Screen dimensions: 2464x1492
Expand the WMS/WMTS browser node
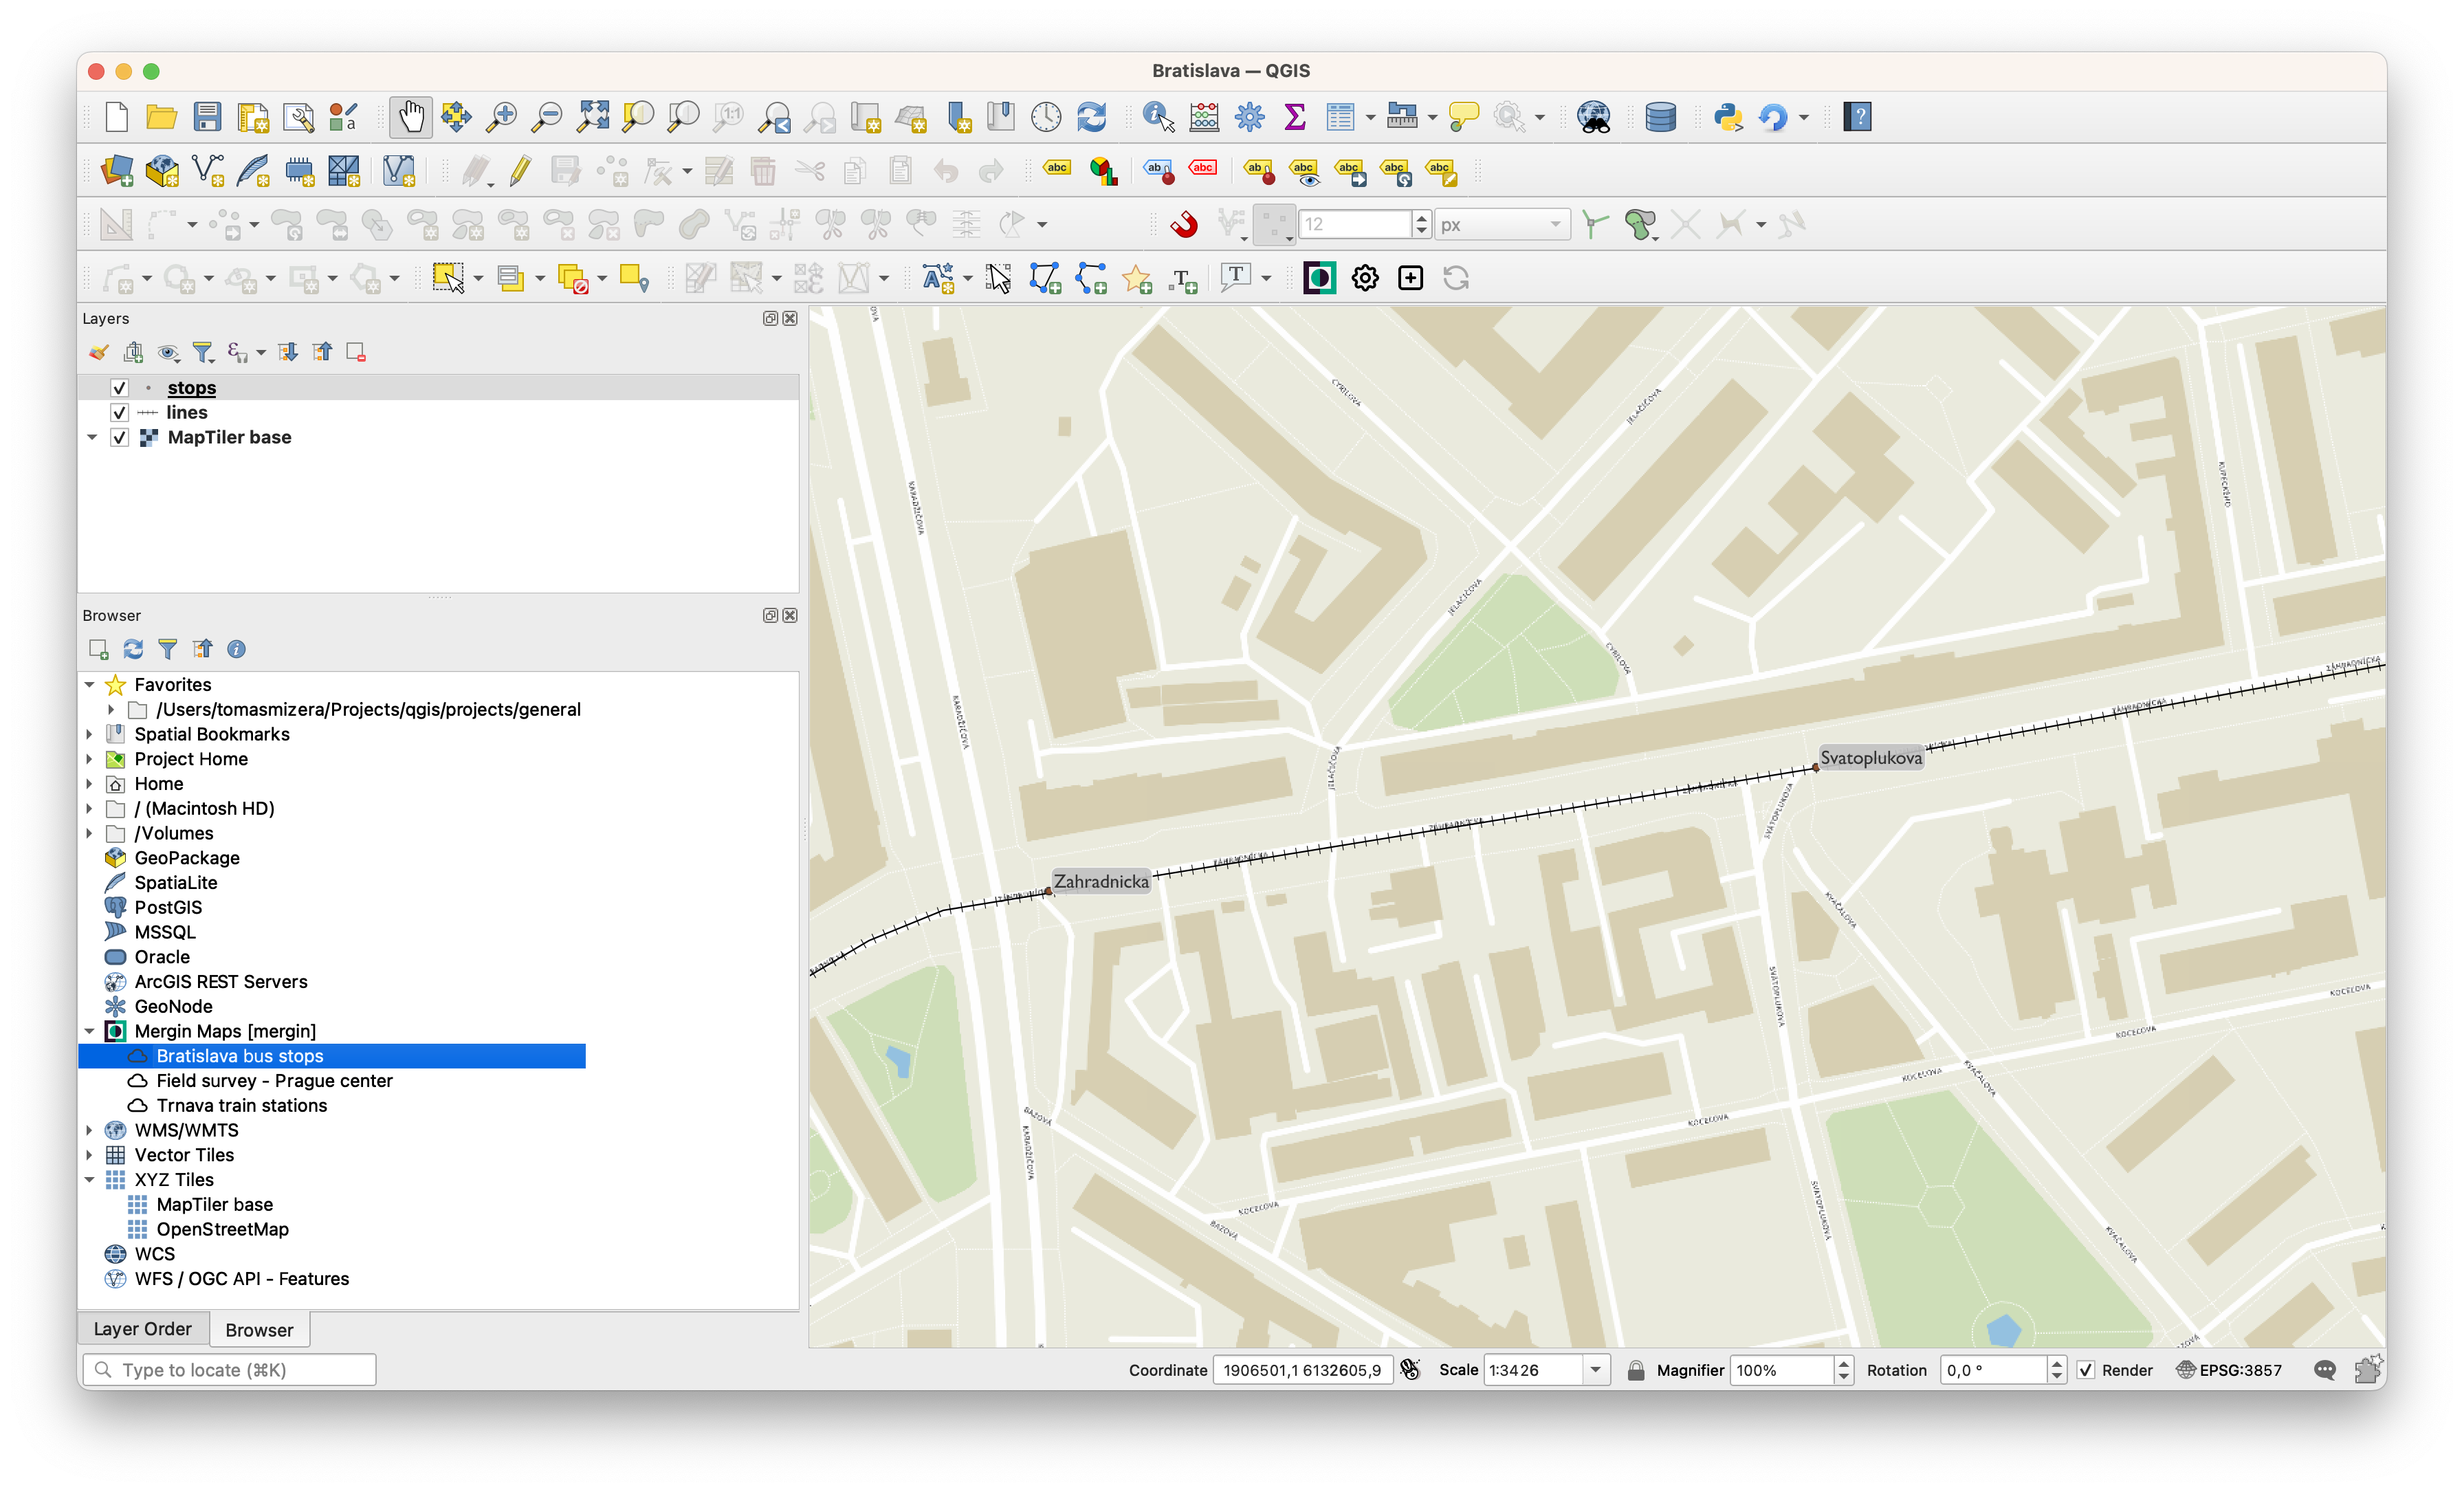pyautogui.click(x=90, y=1130)
